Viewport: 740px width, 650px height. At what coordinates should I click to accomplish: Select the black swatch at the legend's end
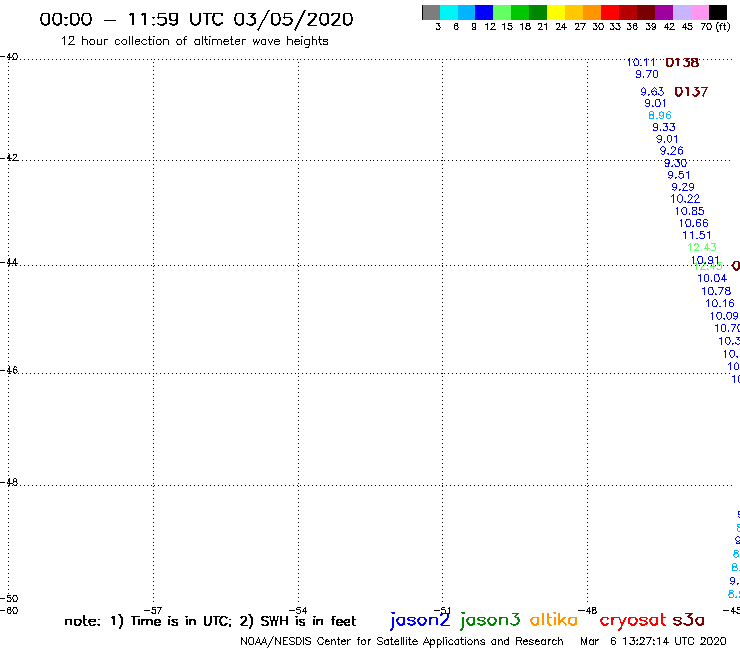click(717, 12)
